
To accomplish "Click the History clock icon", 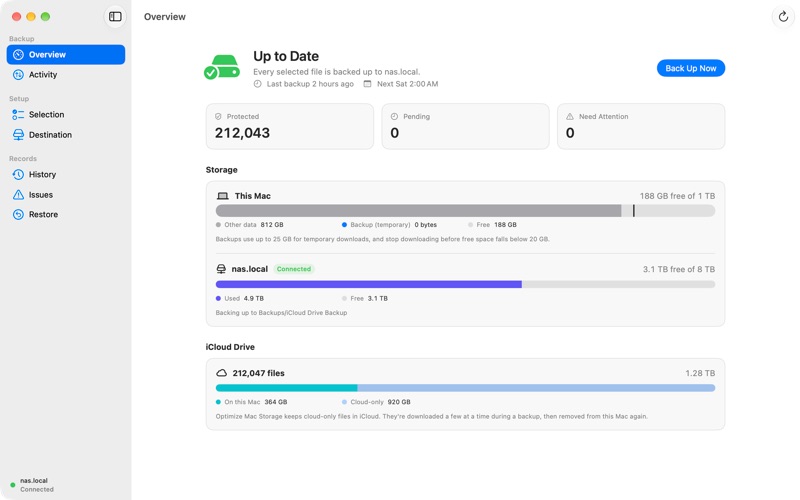I will pyautogui.click(x=18, y=174).
